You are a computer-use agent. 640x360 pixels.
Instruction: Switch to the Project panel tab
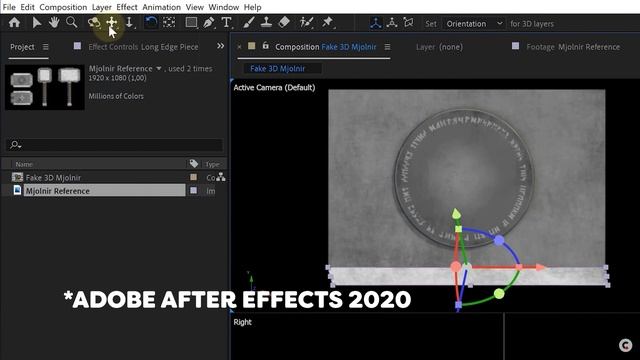coord(22,47)
